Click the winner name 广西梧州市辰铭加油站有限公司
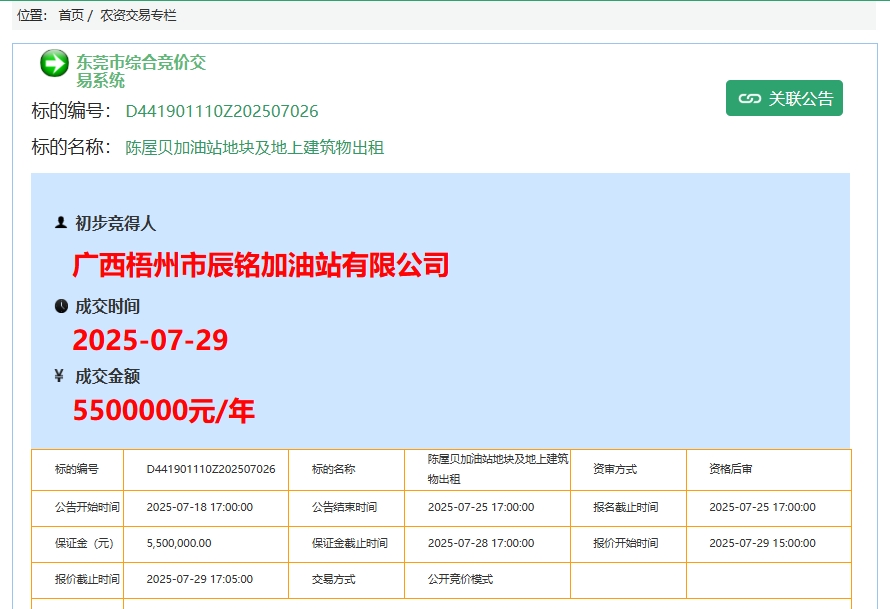 [261, 265]
